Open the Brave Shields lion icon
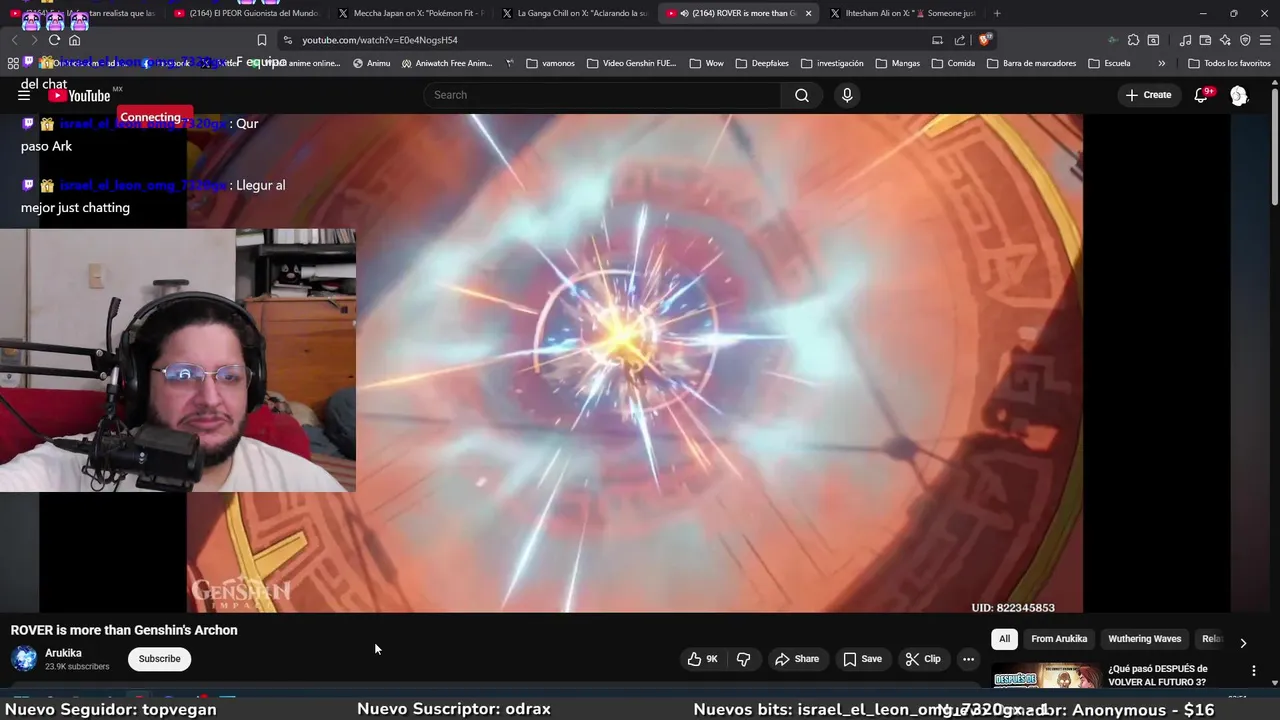The height and width of the screenshot is (720, 1280). click(985, 40)
